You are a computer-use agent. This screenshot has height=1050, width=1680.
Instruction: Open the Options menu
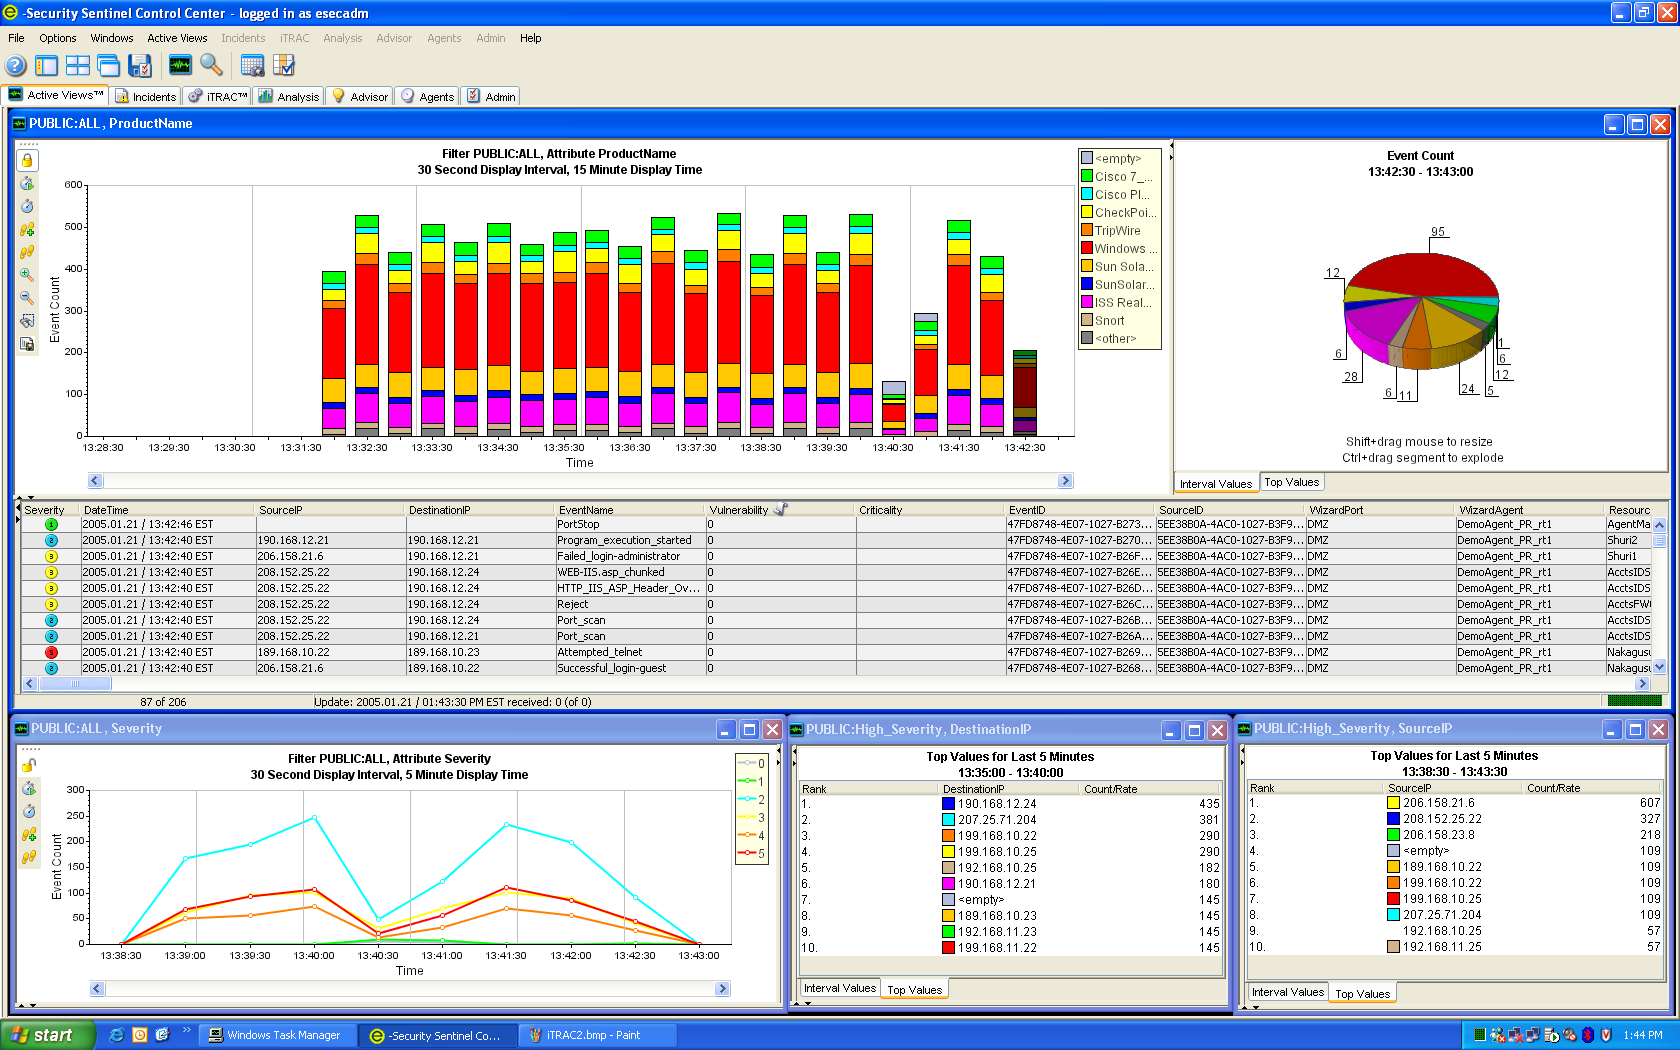[x=58, y=38]
